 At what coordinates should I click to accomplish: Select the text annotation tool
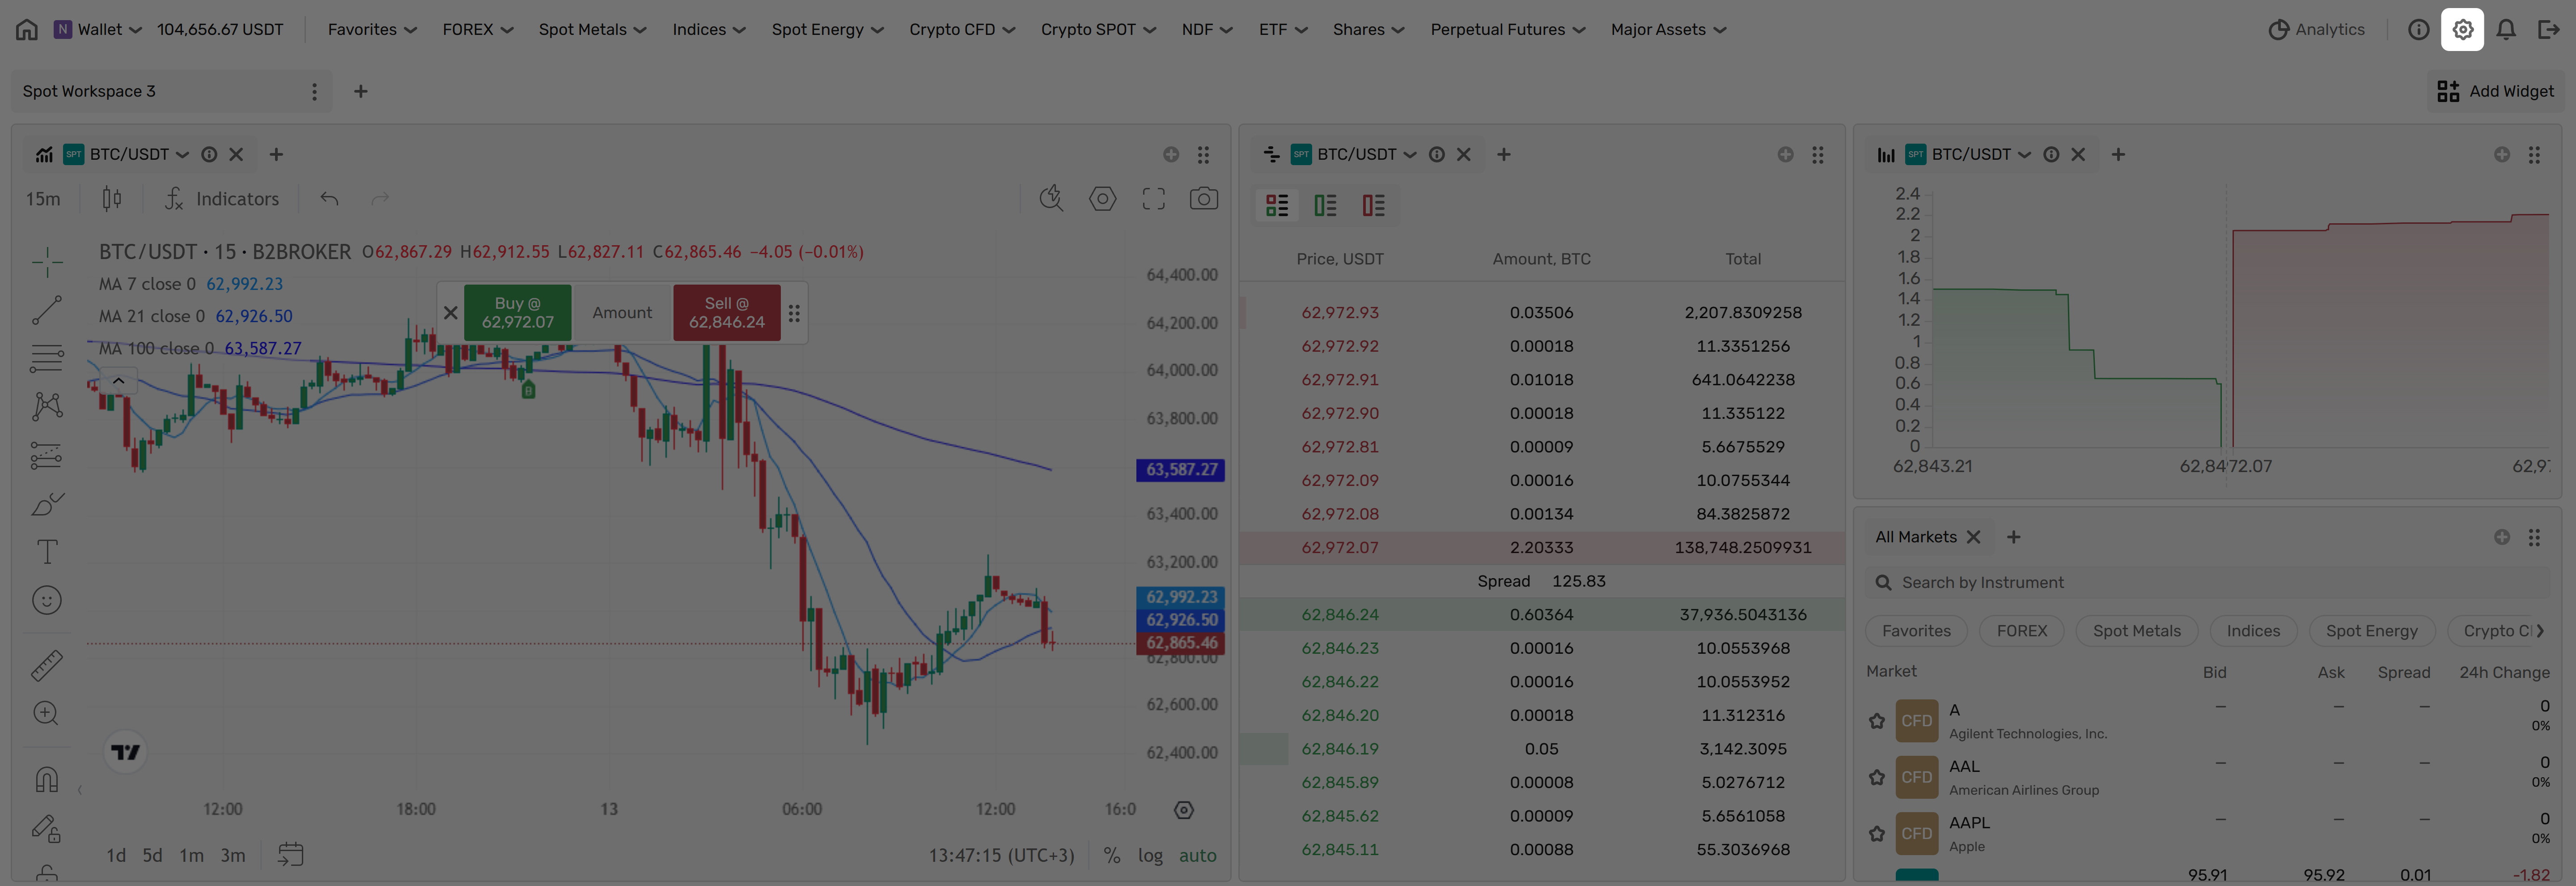point(47,552)
